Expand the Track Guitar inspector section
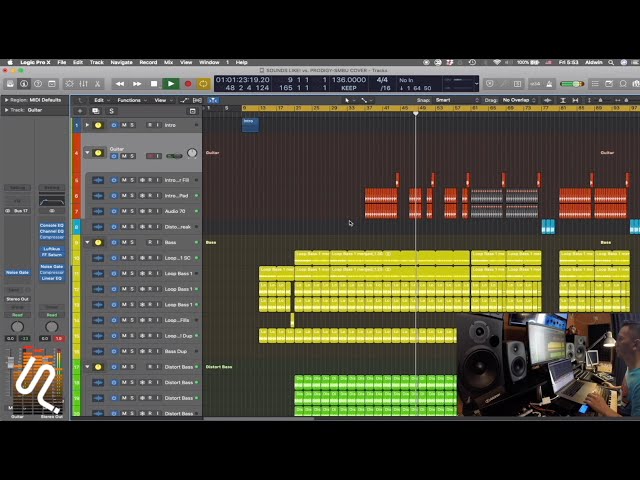This screenshot has height=480, width=640. [x=6, y=110]
